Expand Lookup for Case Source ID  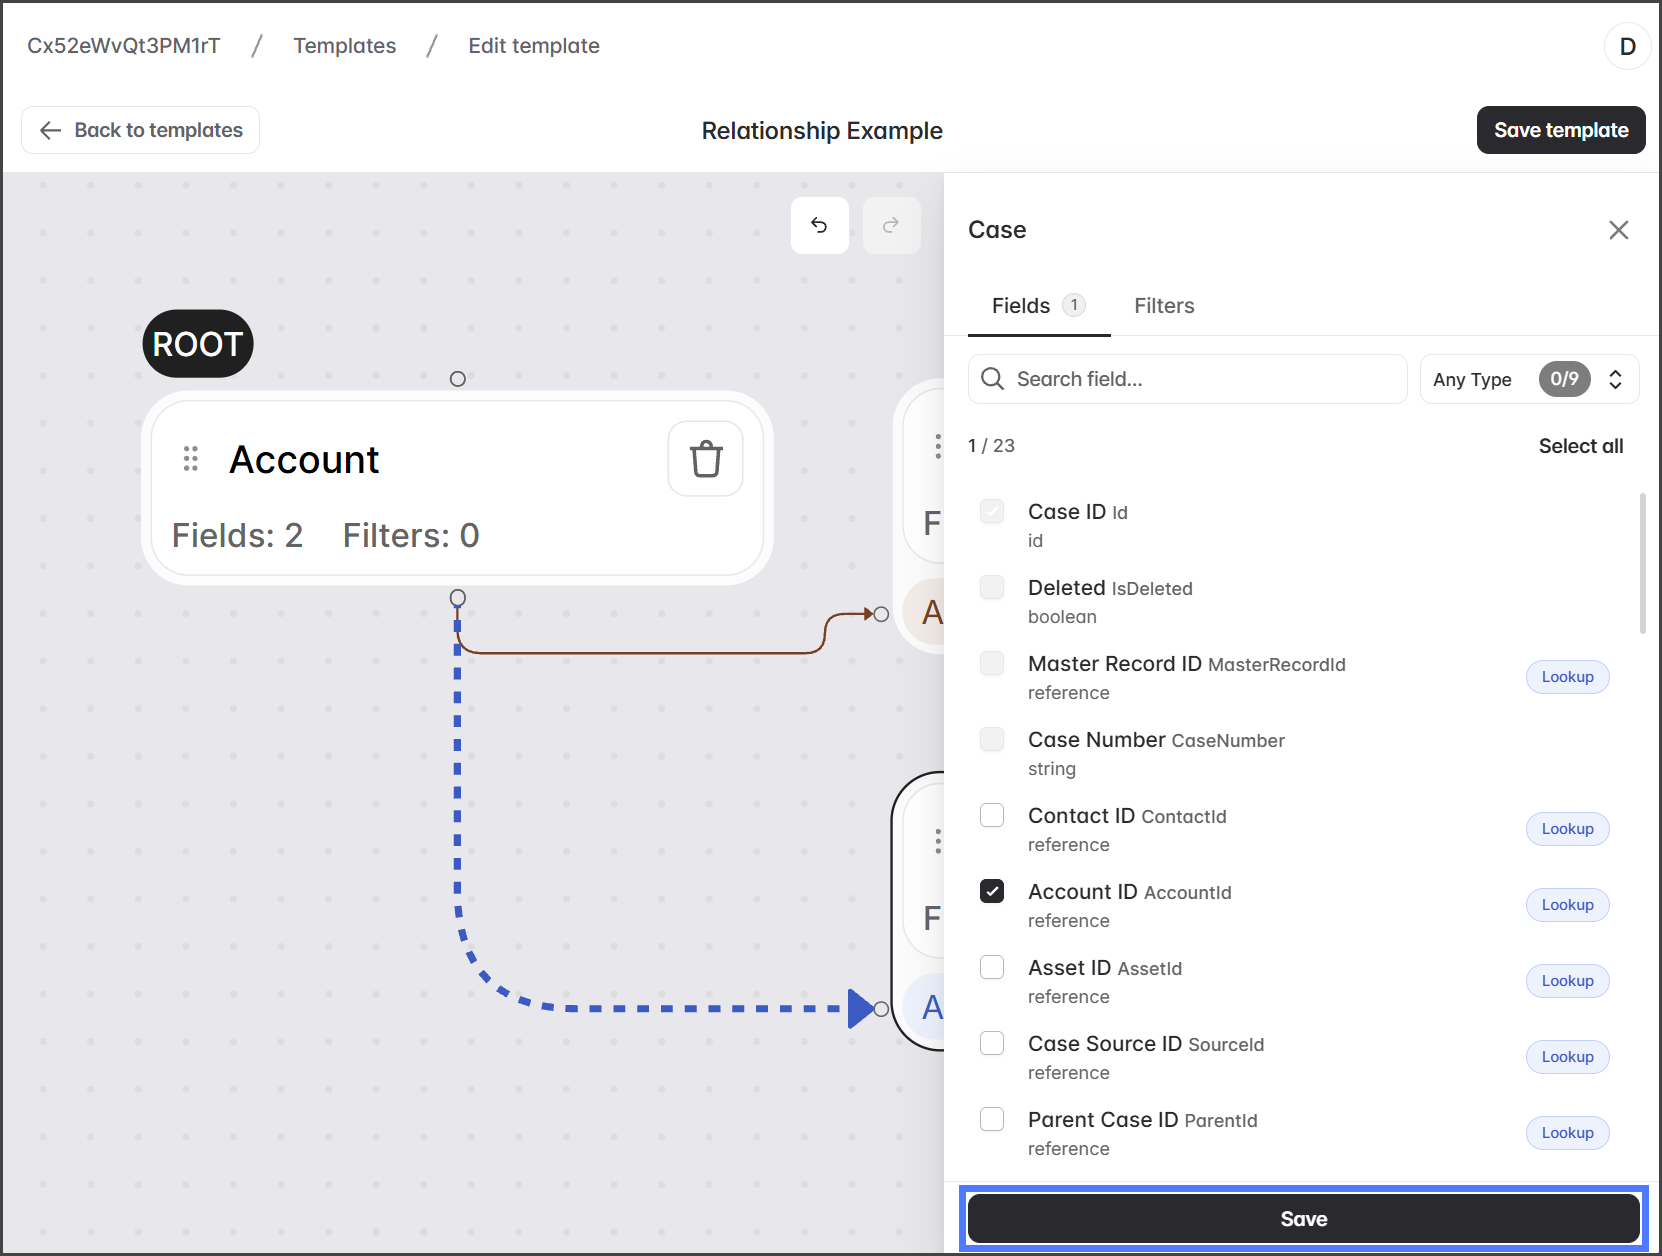point(1566,1057)
